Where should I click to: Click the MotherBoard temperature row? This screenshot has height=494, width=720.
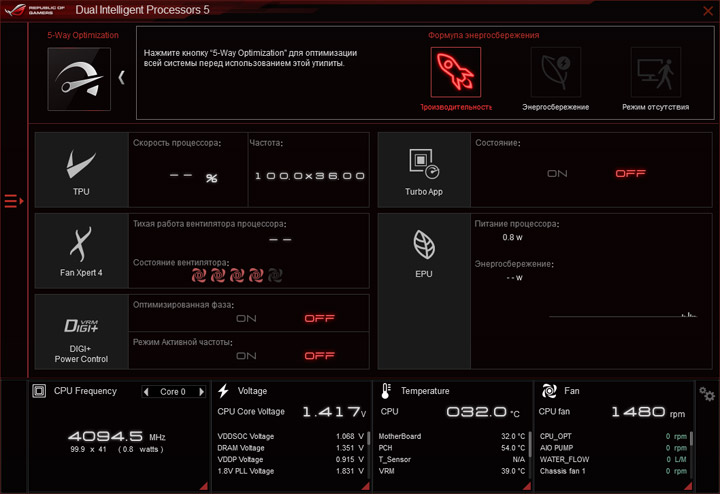coord(452,436)
